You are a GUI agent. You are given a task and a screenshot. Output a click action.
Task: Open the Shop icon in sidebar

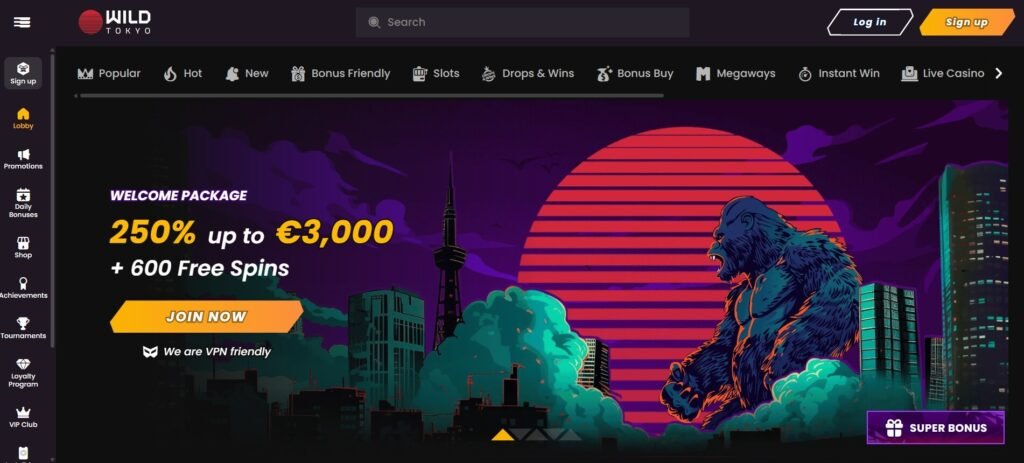pyautogui.click(x=23, y=243)
